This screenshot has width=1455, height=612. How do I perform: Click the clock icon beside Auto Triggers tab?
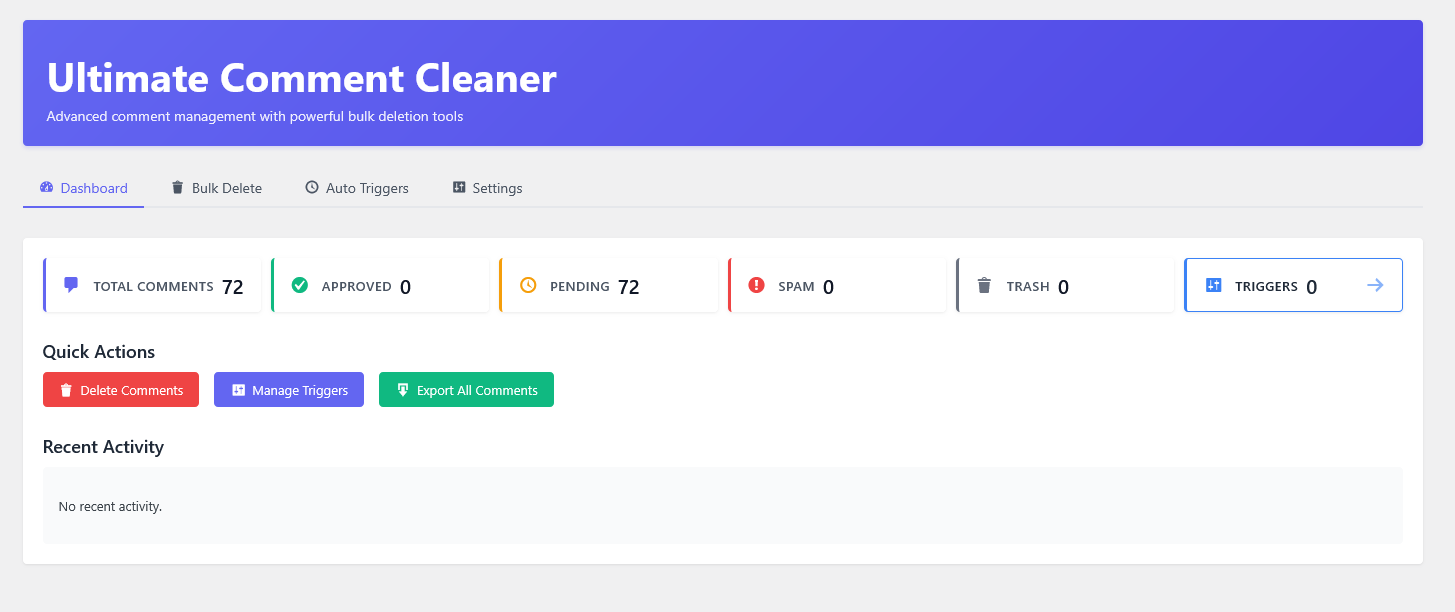(311, 187)
